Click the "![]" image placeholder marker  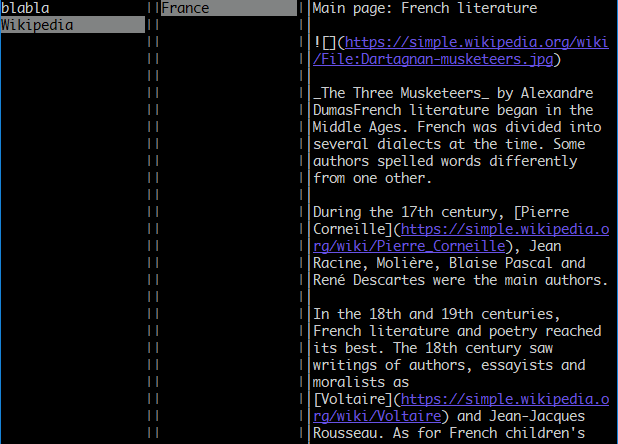(x=325, y=42)
